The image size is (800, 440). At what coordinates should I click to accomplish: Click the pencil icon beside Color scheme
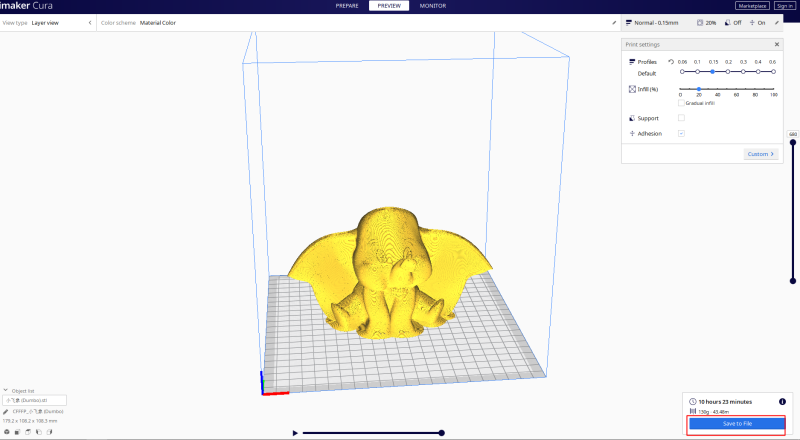tap(614, 23)
